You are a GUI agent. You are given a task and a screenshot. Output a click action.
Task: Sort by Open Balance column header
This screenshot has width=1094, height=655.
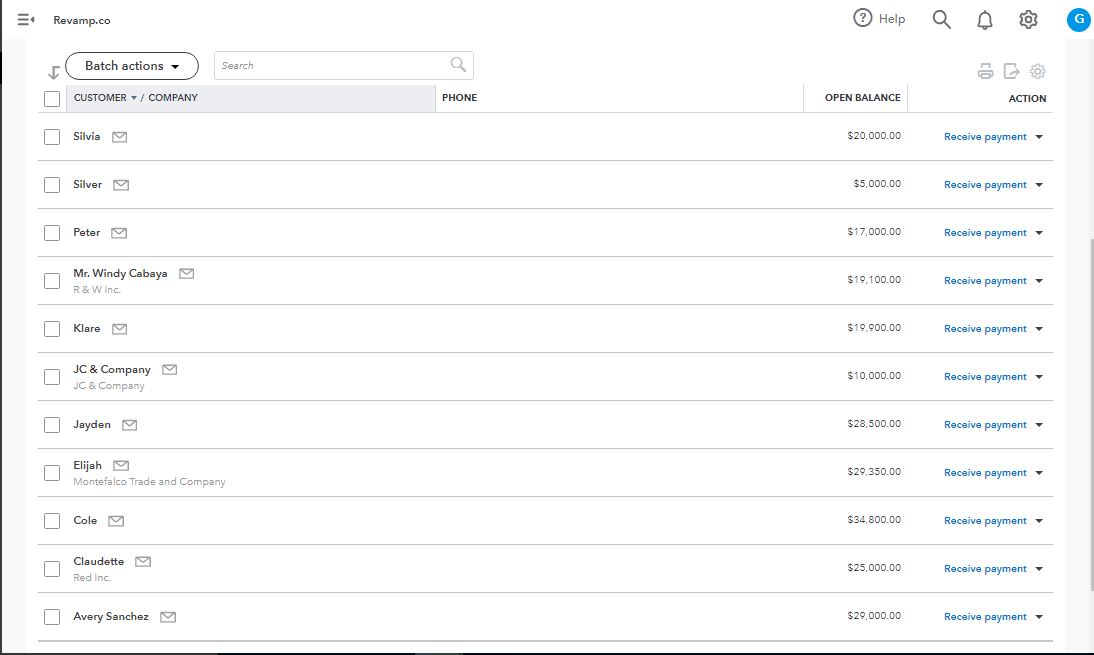862,98
